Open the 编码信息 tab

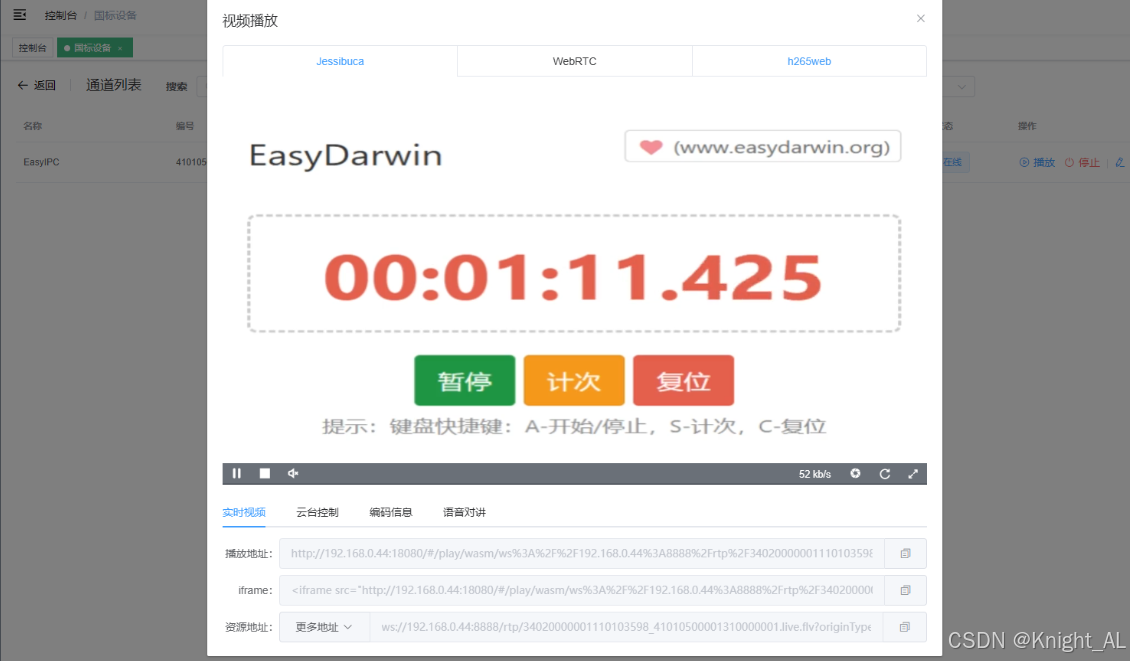pyautogui.click(x=391, y=513)
